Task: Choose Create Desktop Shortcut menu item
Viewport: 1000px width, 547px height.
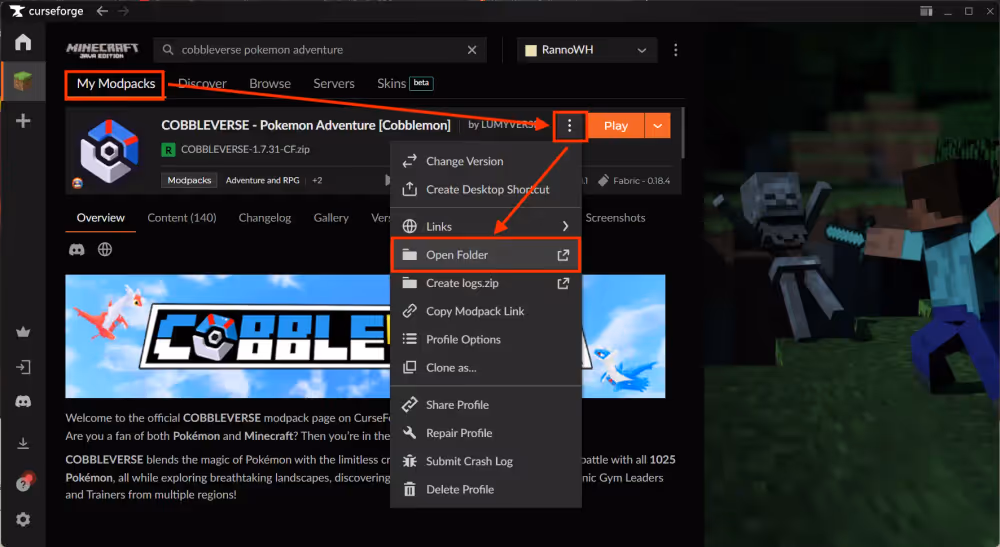Action: [485, 189]
